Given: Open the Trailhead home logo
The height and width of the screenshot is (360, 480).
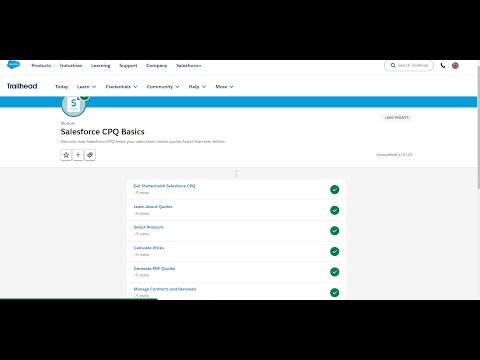Looking at the screenshot, I should 22,86.
